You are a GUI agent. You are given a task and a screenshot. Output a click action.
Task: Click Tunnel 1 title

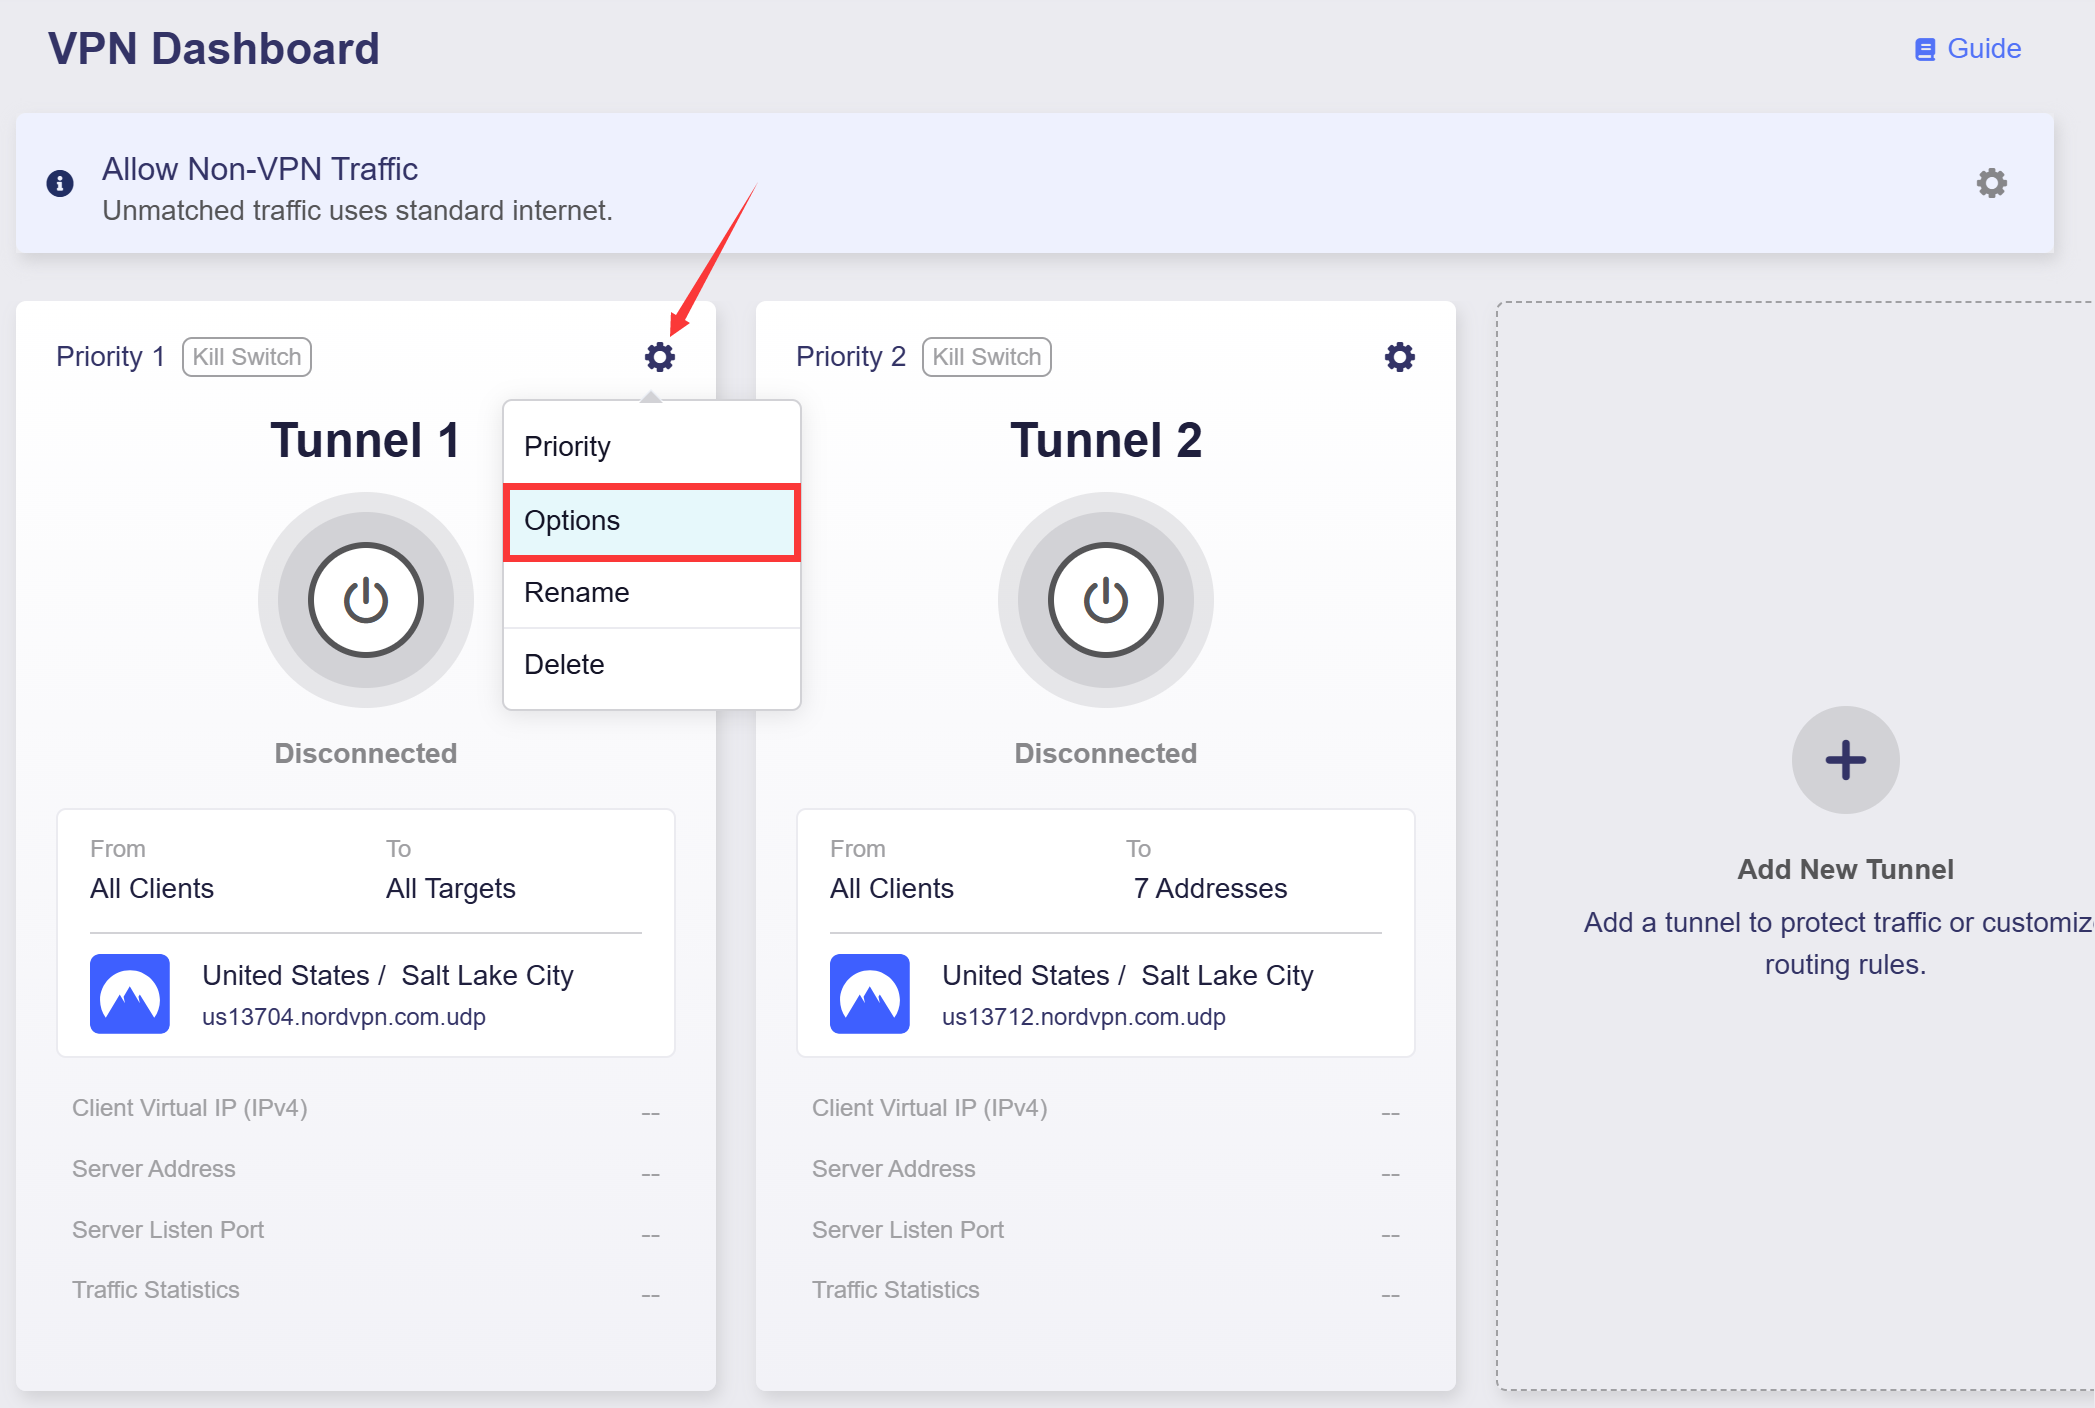tap(366, 441)
